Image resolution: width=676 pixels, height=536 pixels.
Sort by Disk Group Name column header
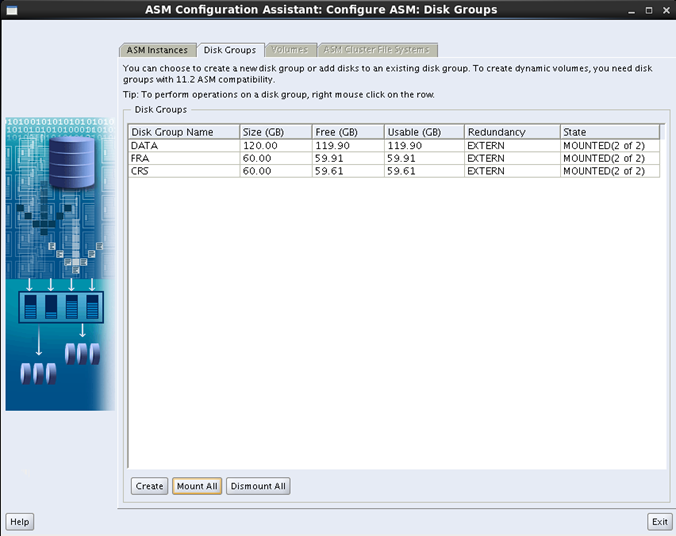tap(184, 132)
